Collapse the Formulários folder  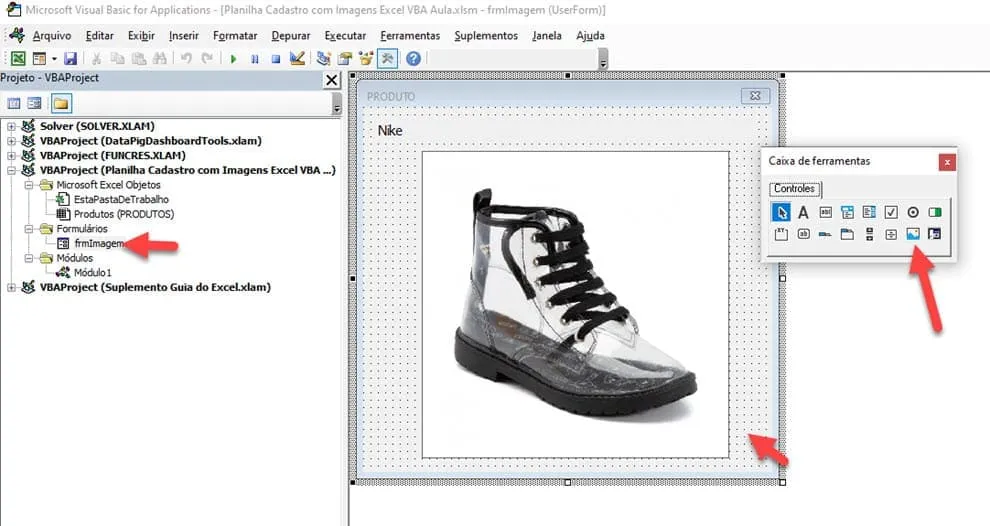coord(28,229)
